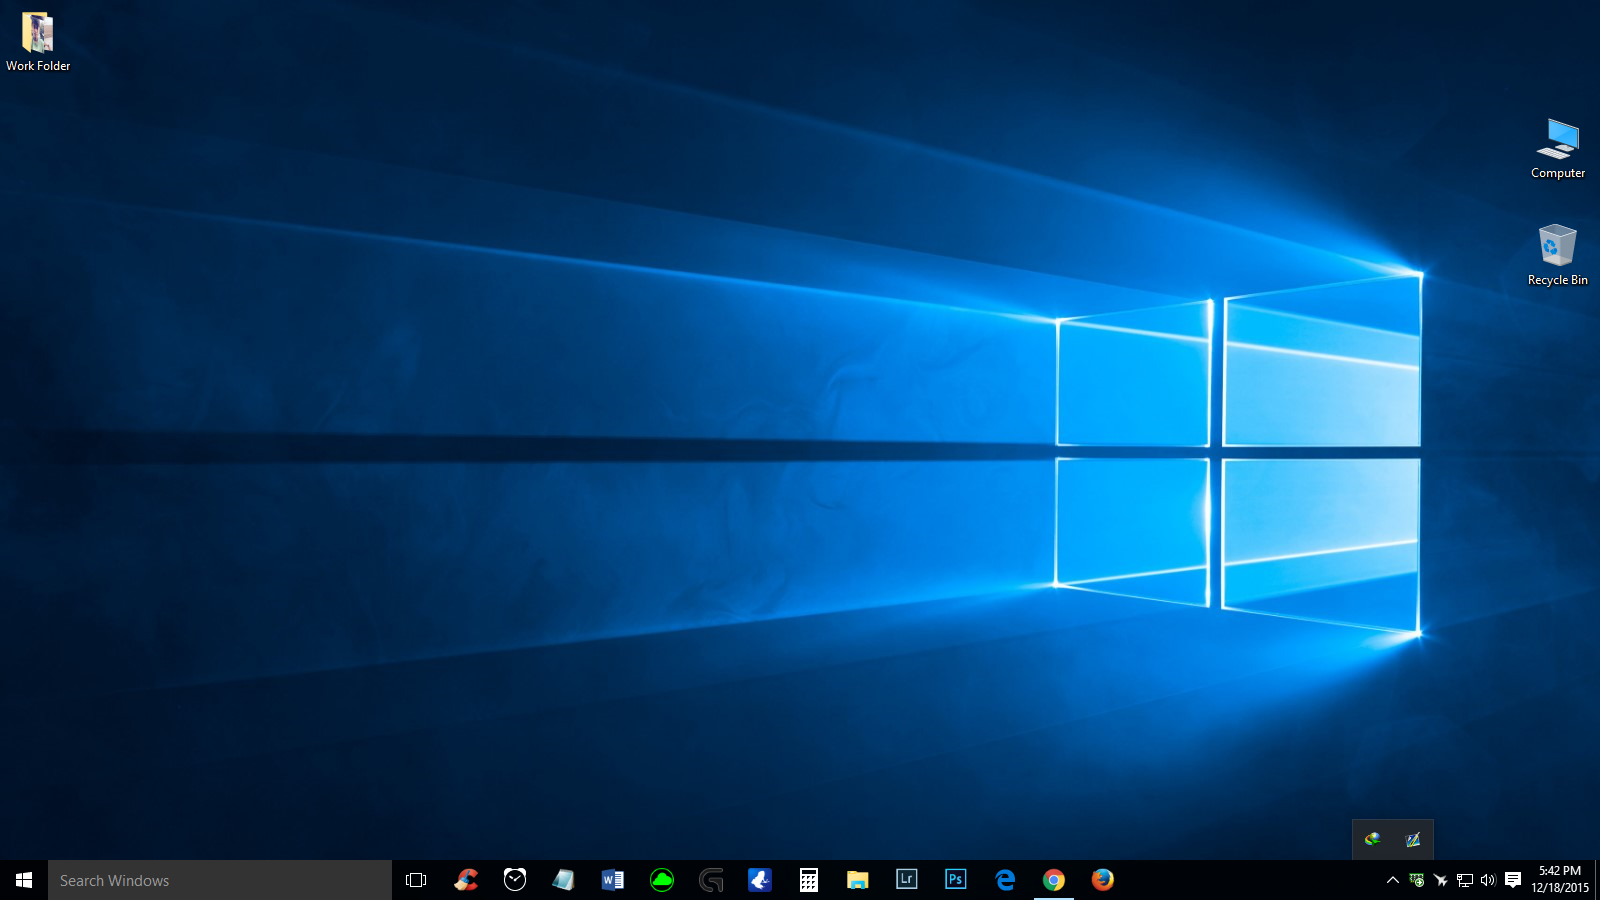
Task: Click the airplane mode tray icon
Action: pos(1440,880)
